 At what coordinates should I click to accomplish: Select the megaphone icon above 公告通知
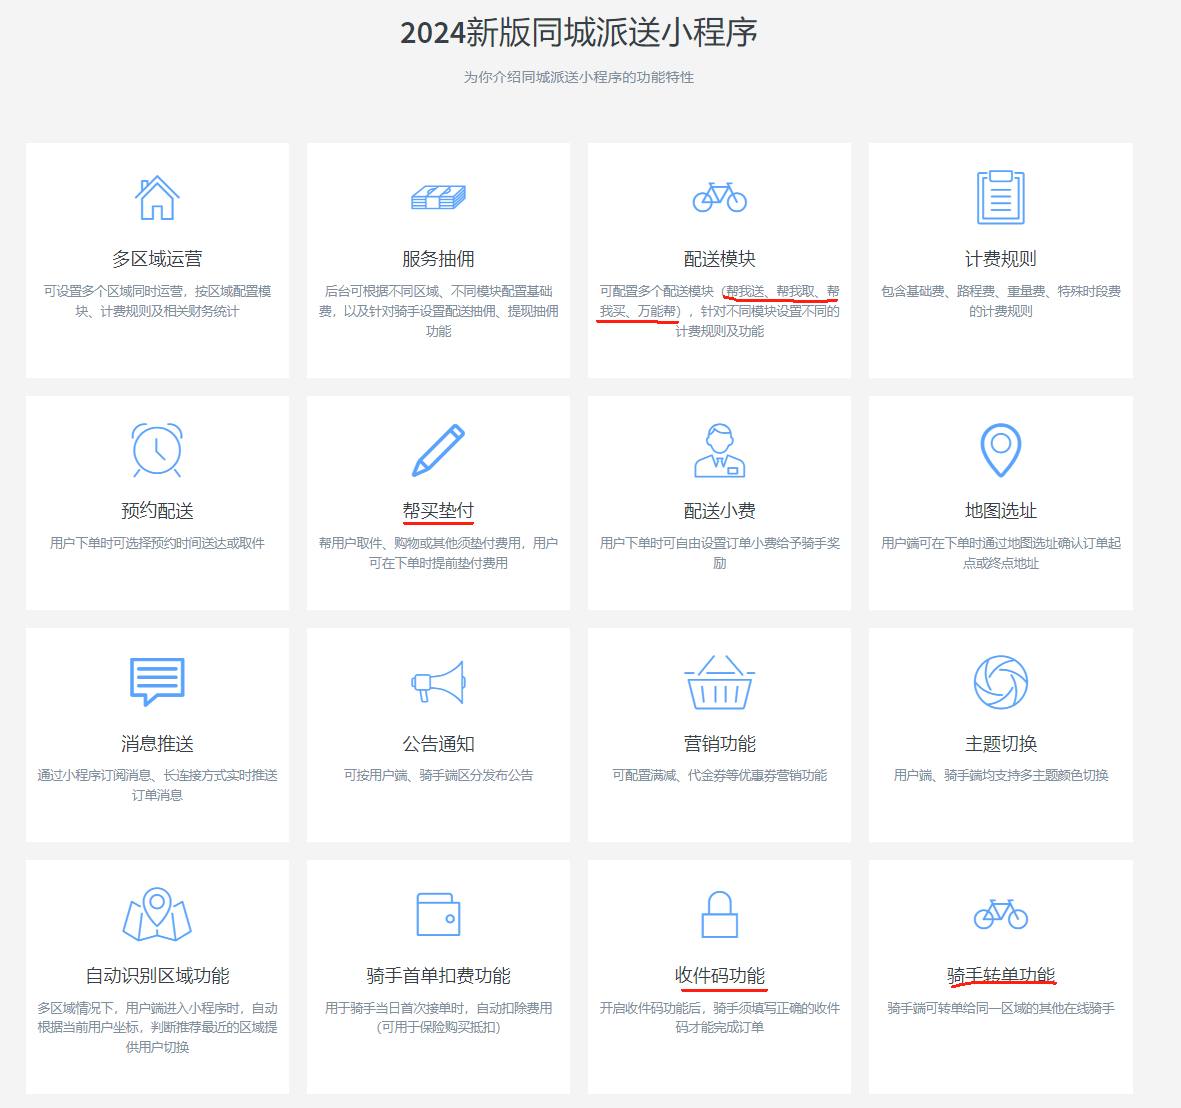click(438, 682)
